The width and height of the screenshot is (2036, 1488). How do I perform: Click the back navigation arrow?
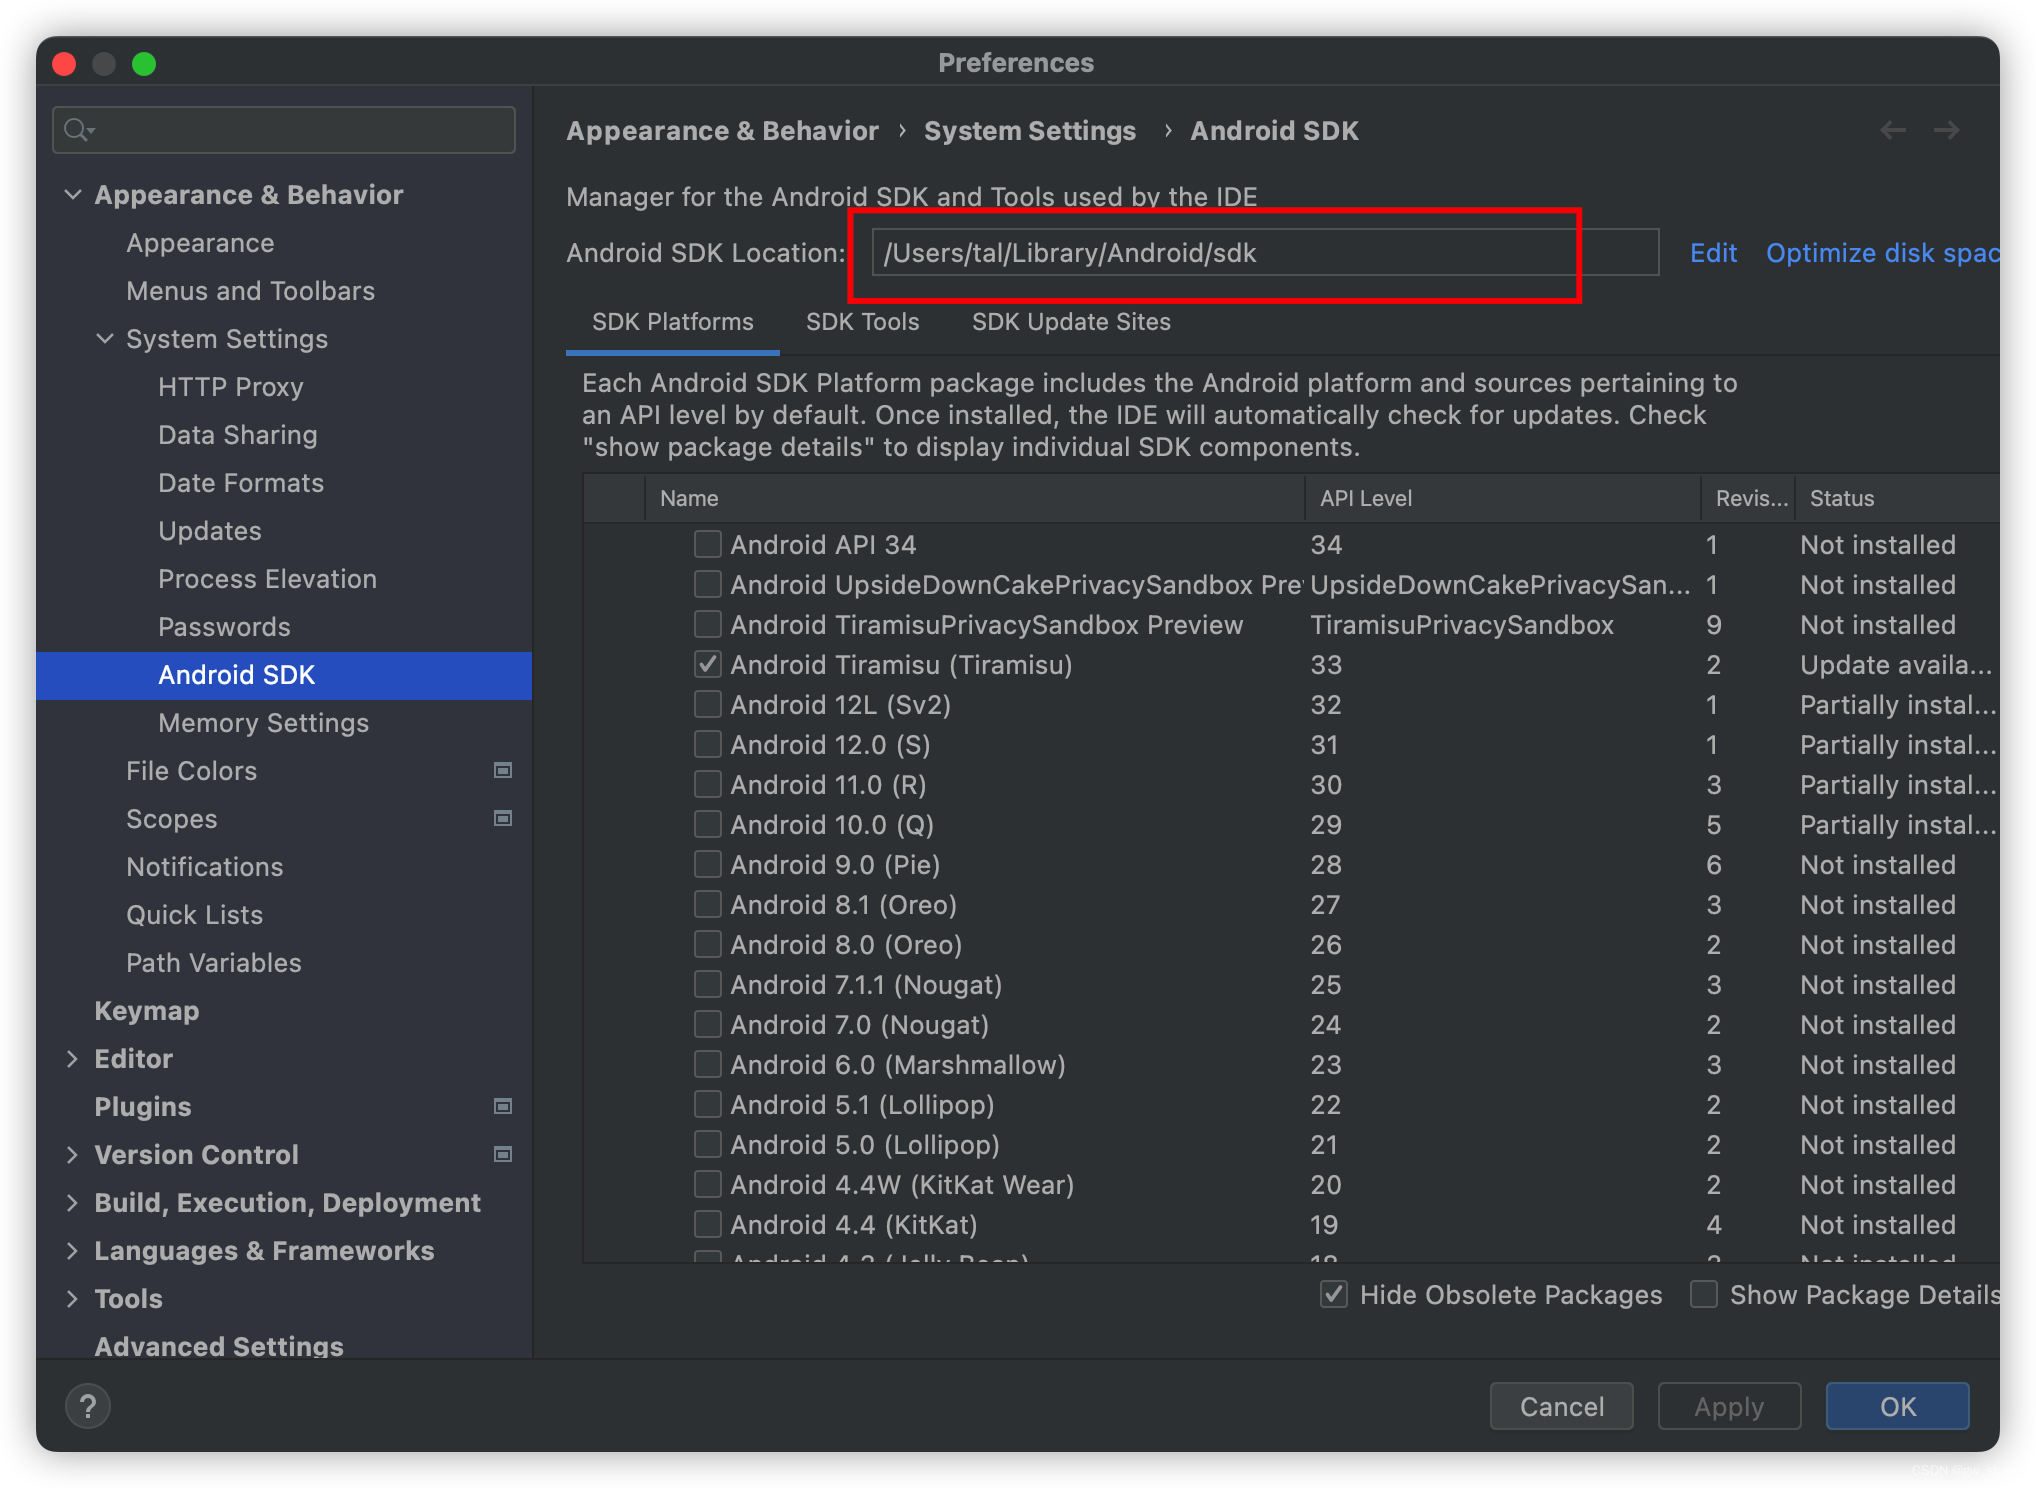click(x=1892, y=130)
